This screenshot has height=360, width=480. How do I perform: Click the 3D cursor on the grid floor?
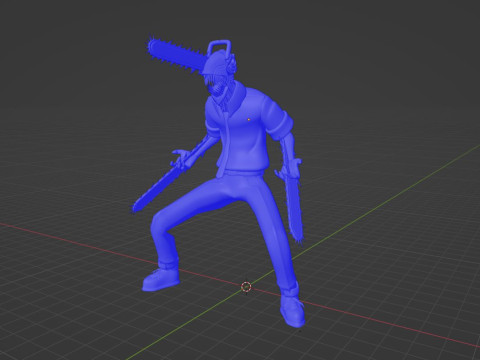[x=246, y=287]
